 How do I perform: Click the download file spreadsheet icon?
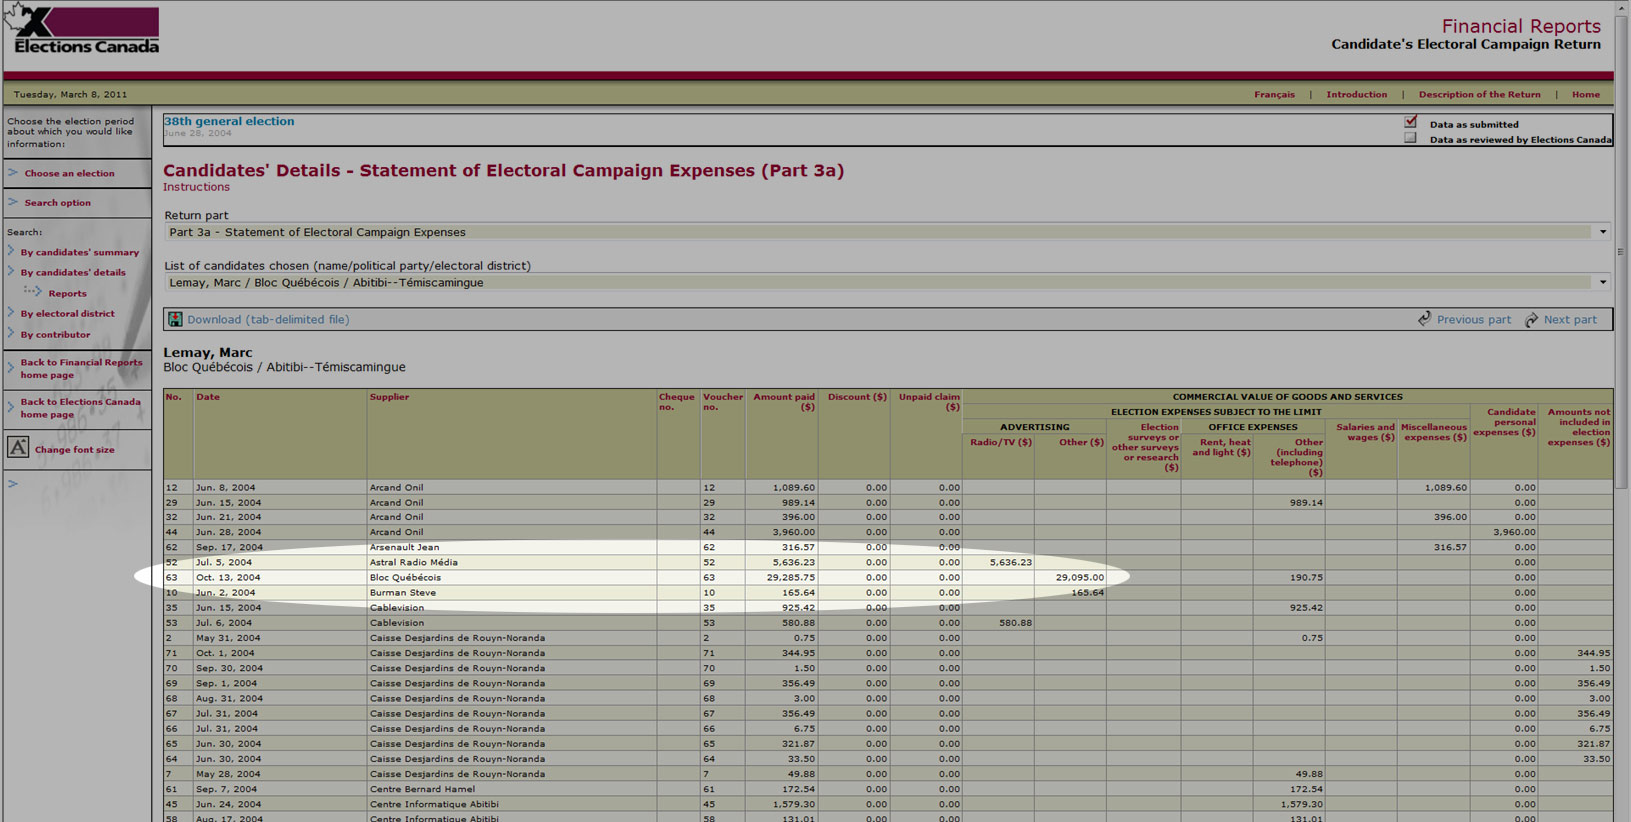(175, 320)
